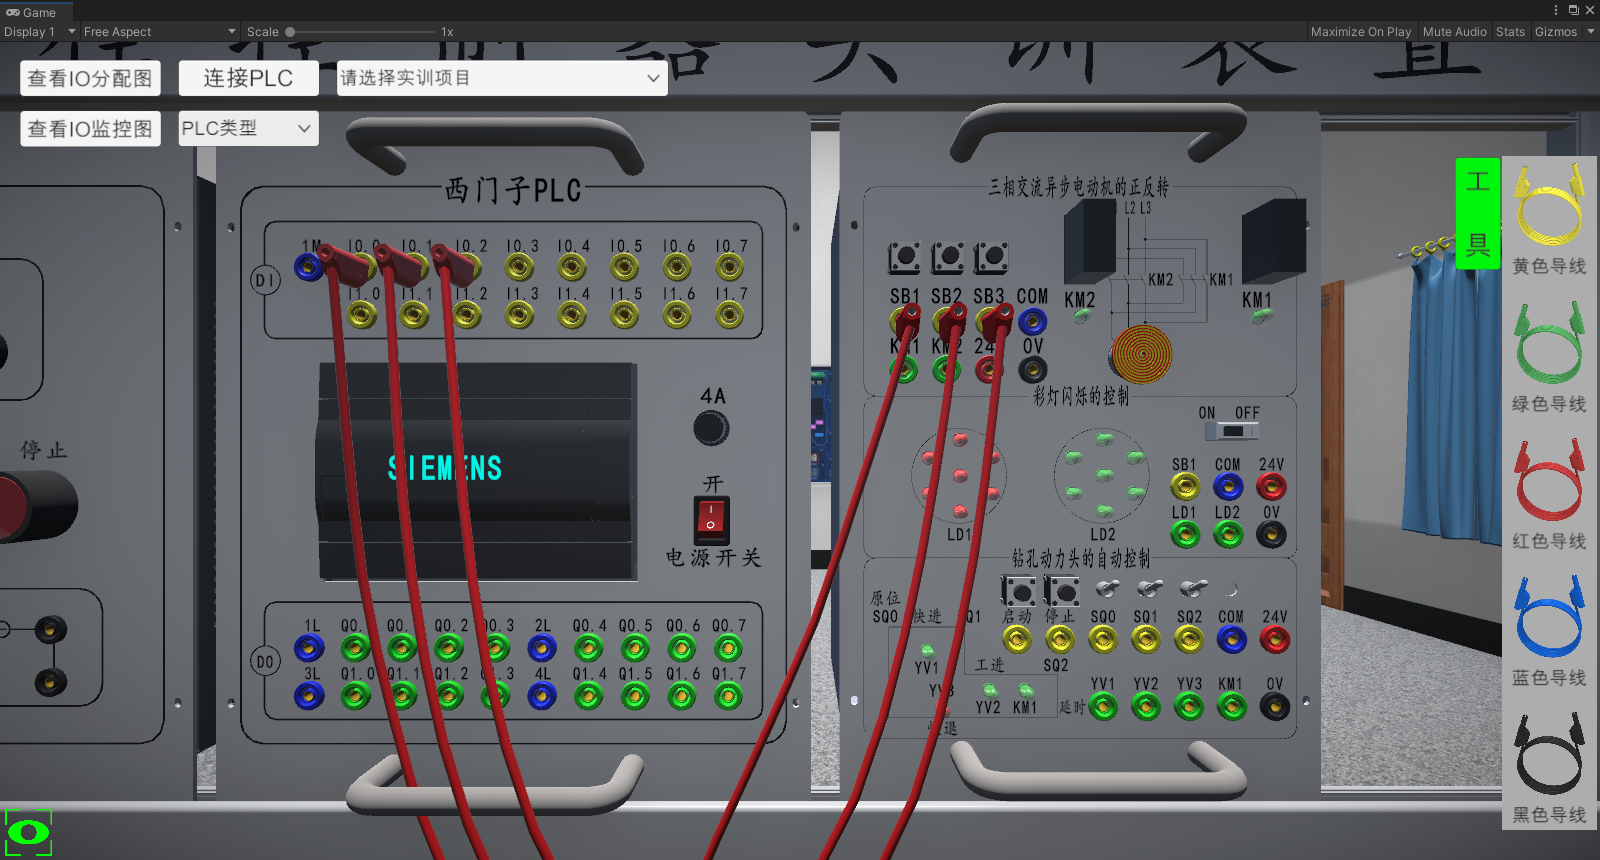Pick the yellow wire tool
Viewport: 1600px width, 860px height.
(x=1549, y=206)
